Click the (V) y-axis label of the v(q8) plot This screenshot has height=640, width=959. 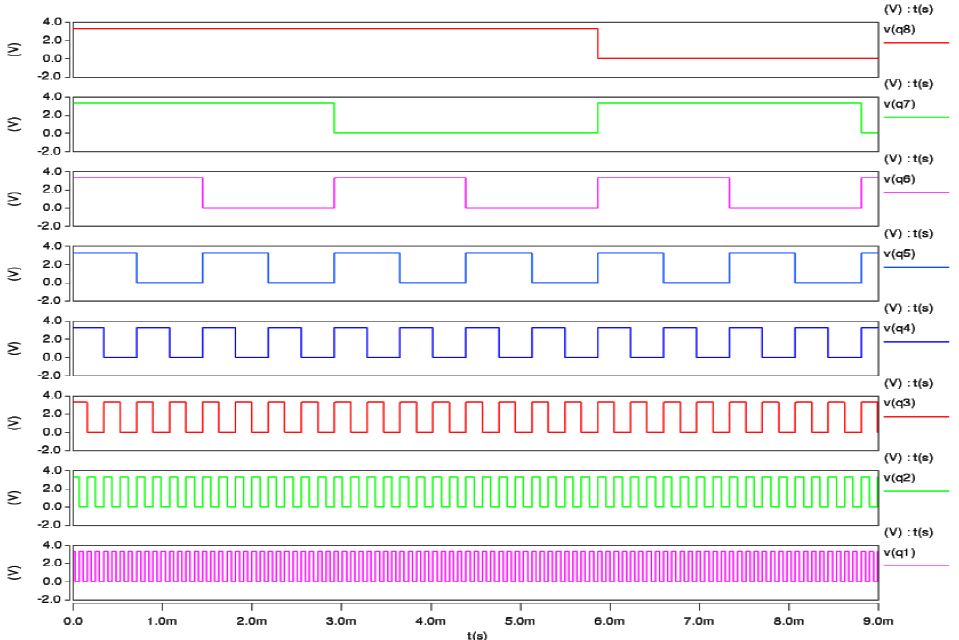13,50
